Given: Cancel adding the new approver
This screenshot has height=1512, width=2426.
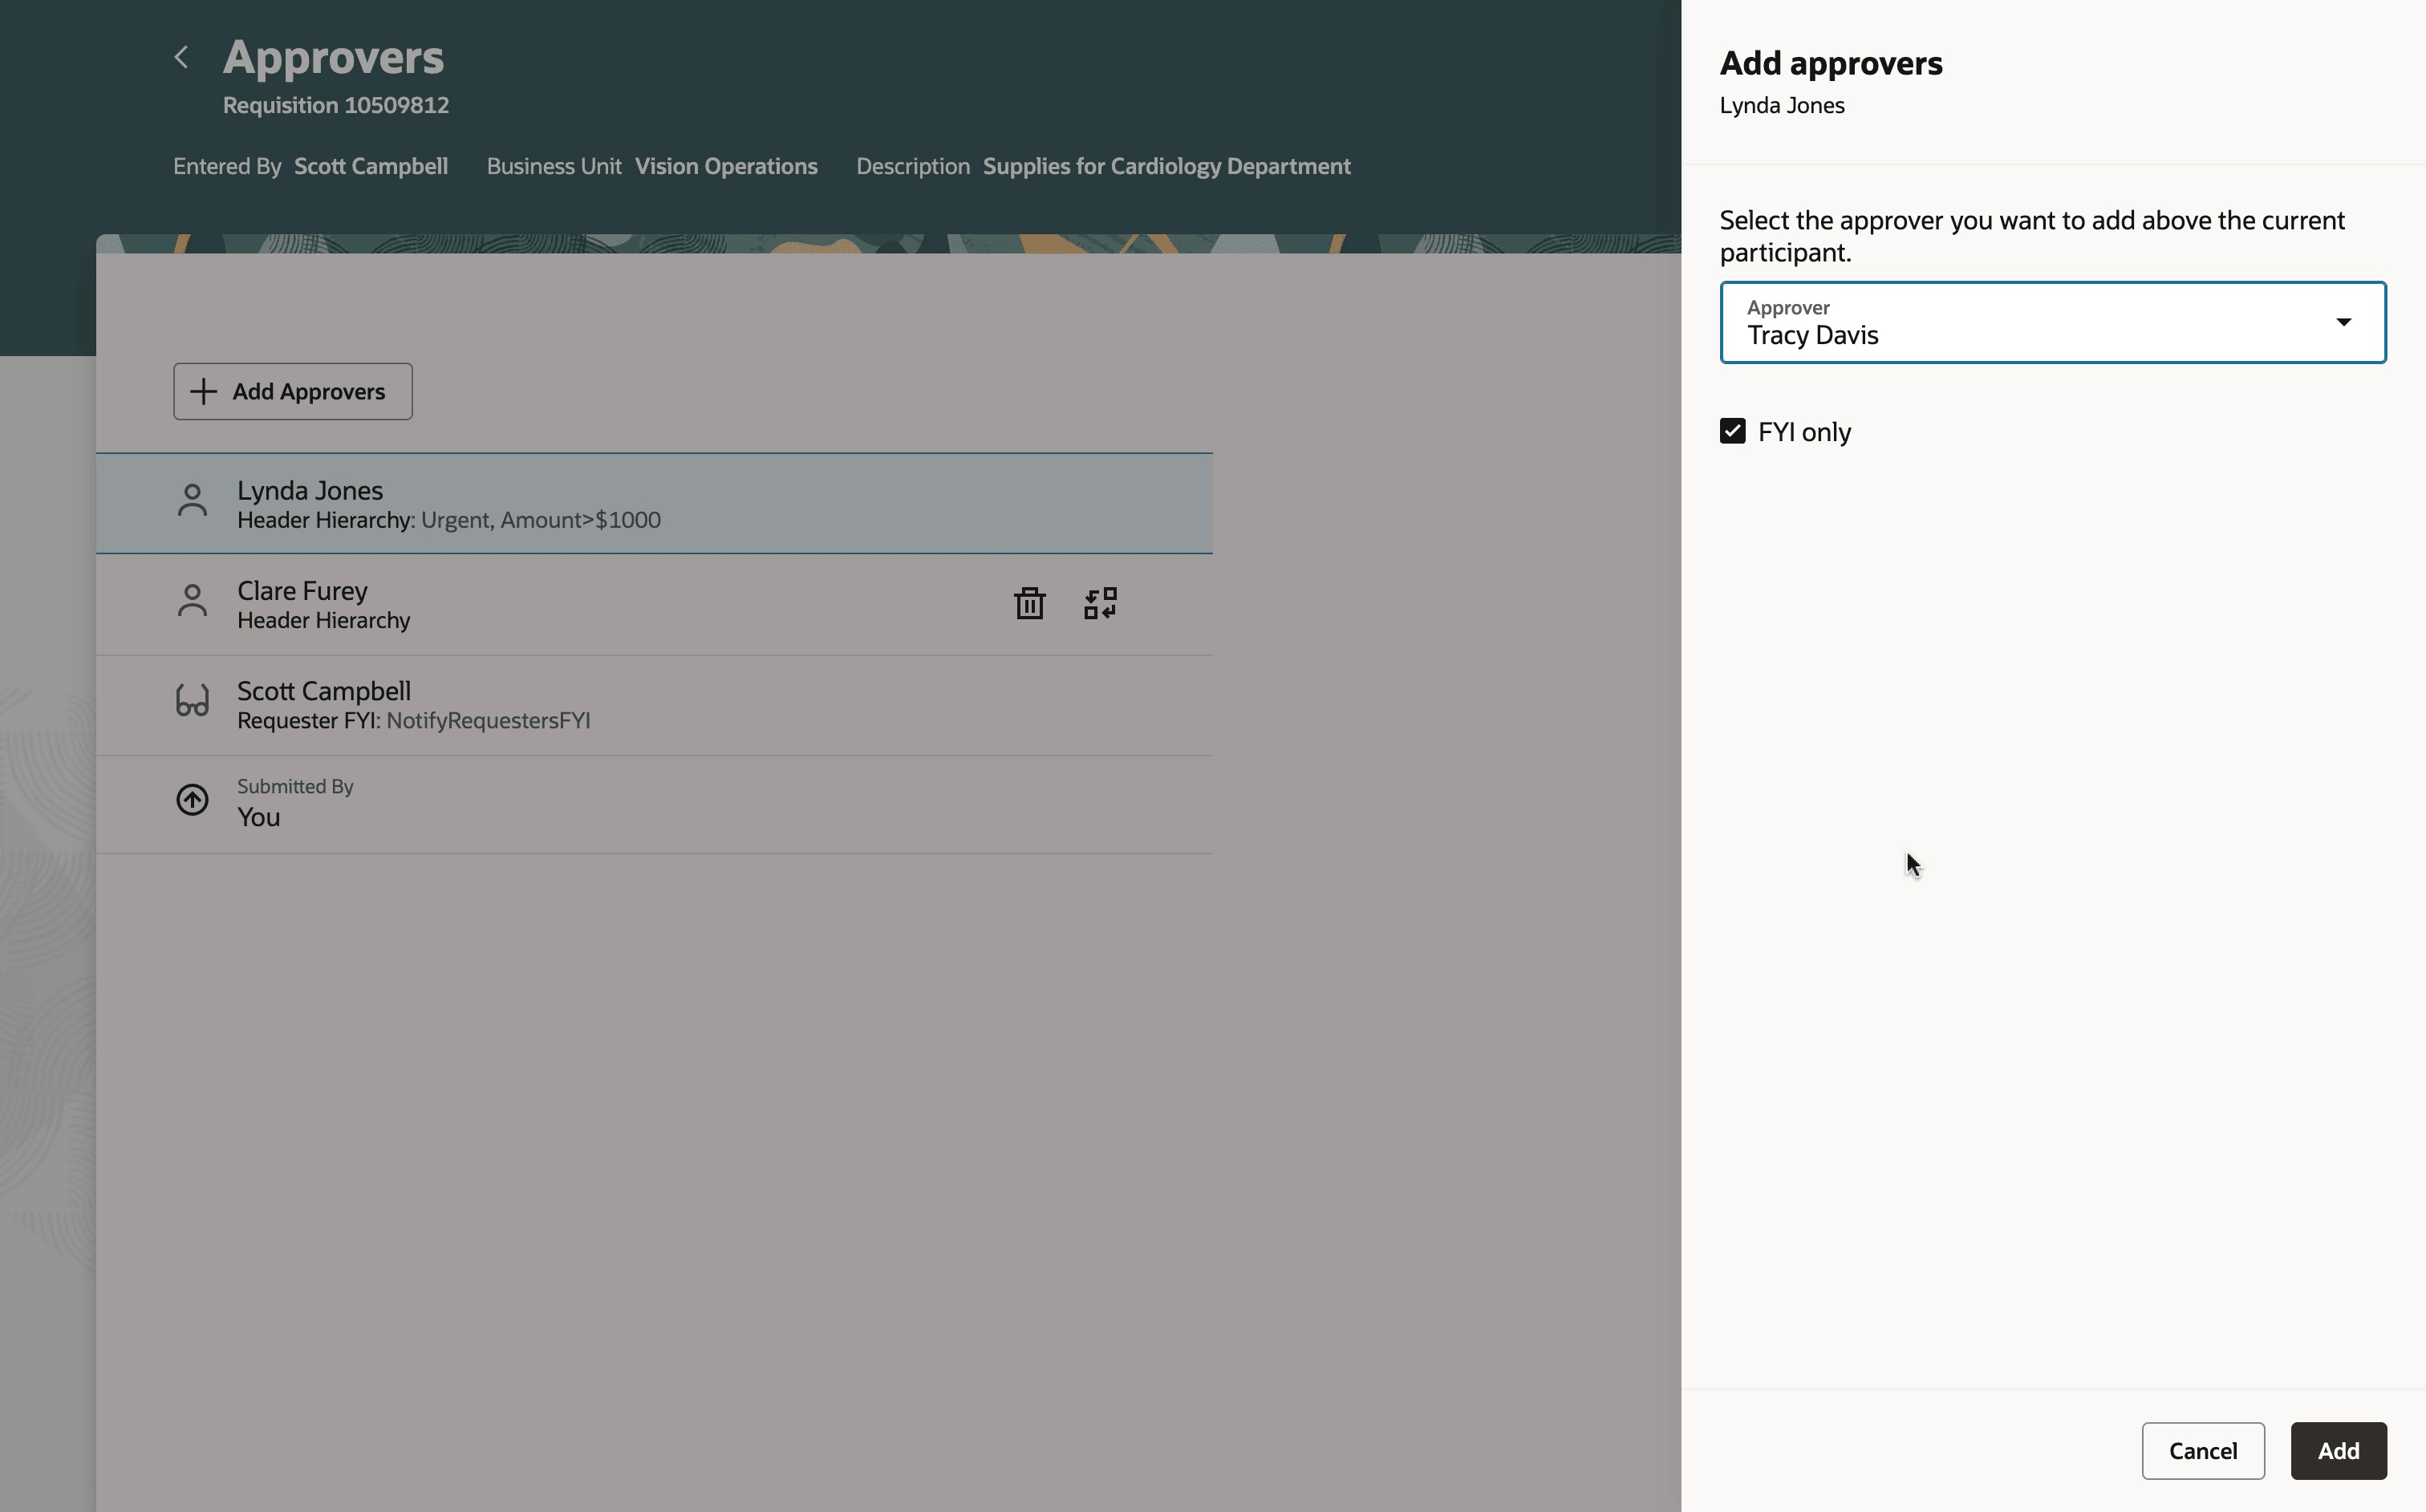Looking at the screenshot, I should [2203, 1450].
